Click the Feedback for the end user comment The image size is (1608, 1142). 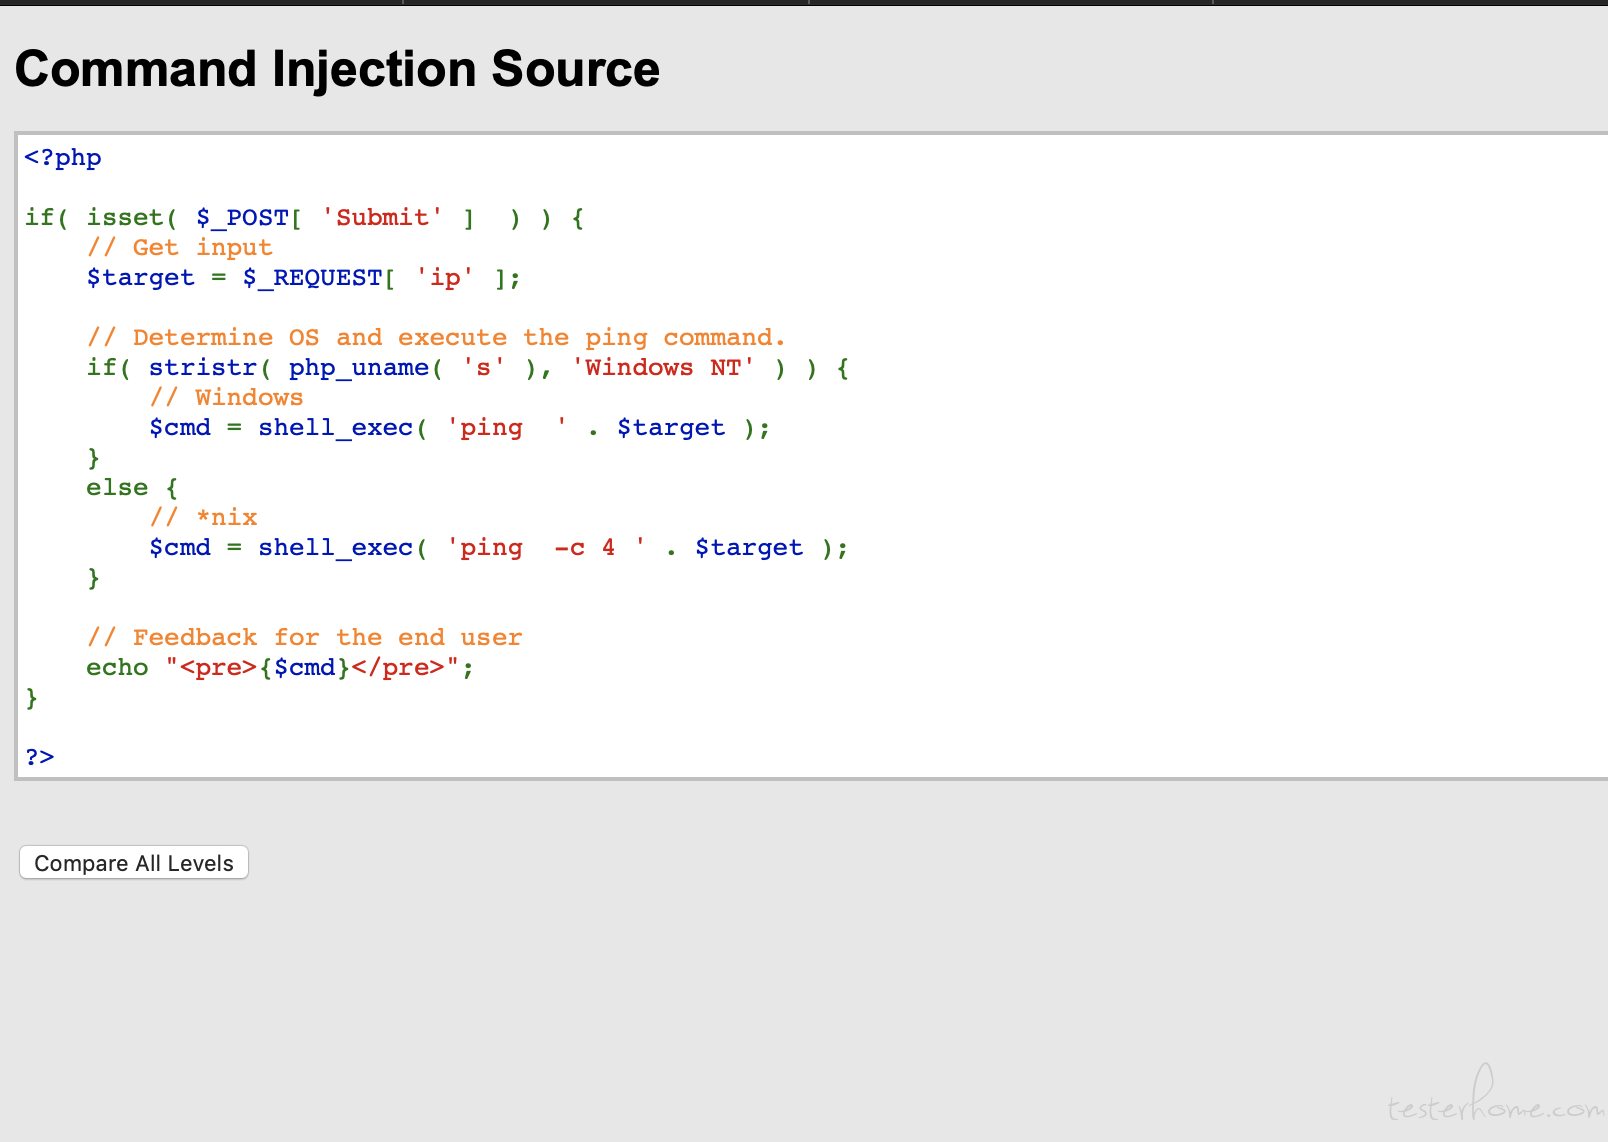(304, 638)
